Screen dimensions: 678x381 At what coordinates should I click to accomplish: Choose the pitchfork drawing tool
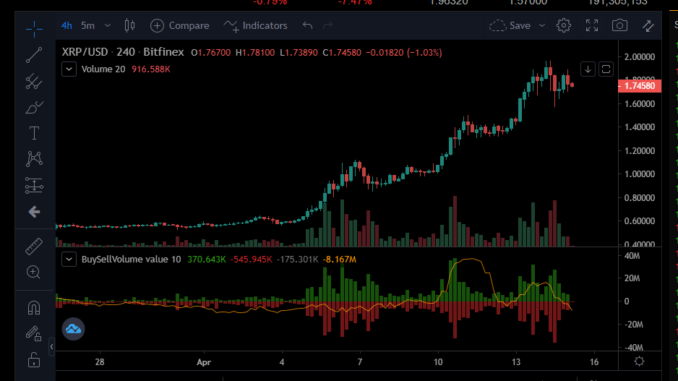click(34, 81)
